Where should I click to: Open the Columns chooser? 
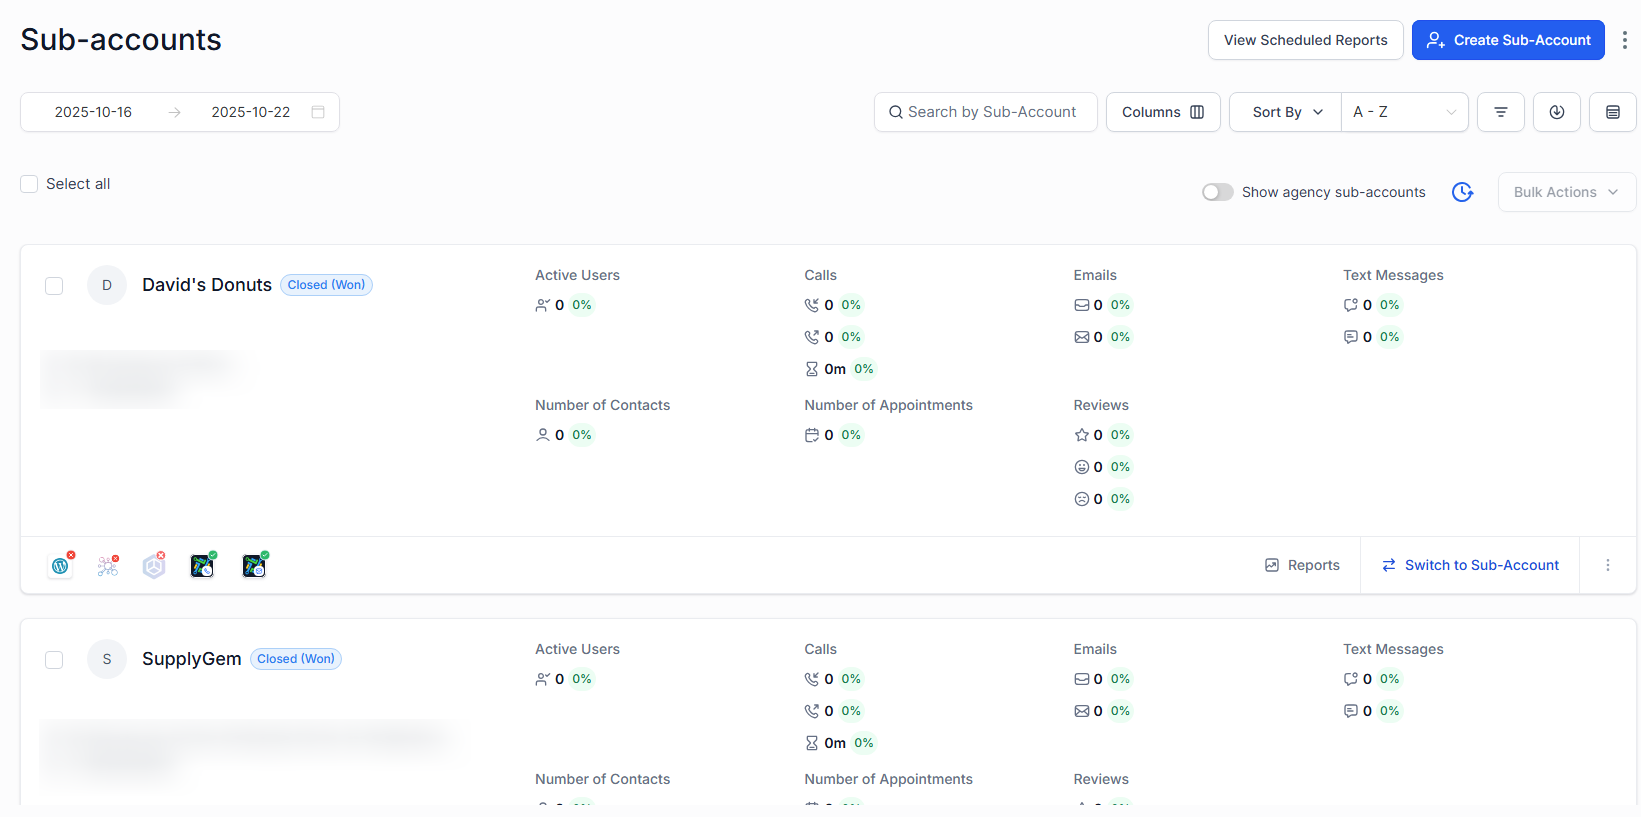coord(1162,112)
